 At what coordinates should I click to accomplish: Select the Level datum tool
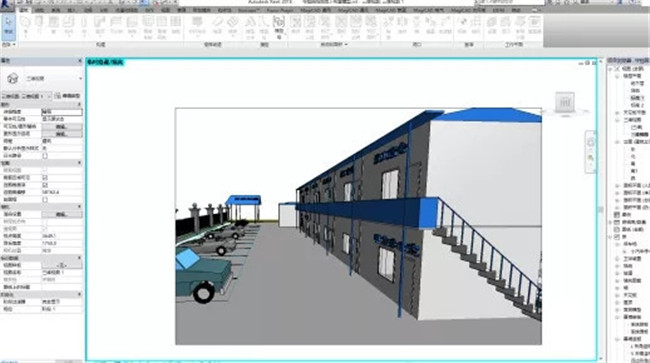point(462,26)
